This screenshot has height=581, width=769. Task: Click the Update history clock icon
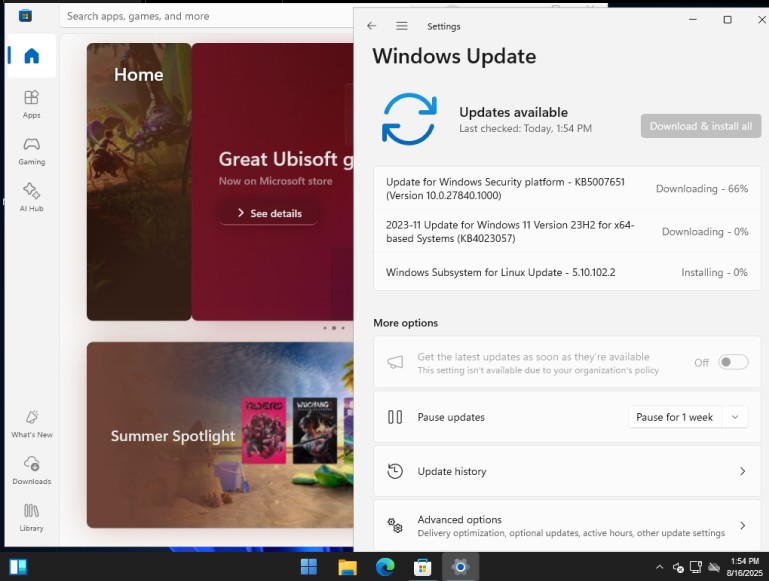coord(395,471)
